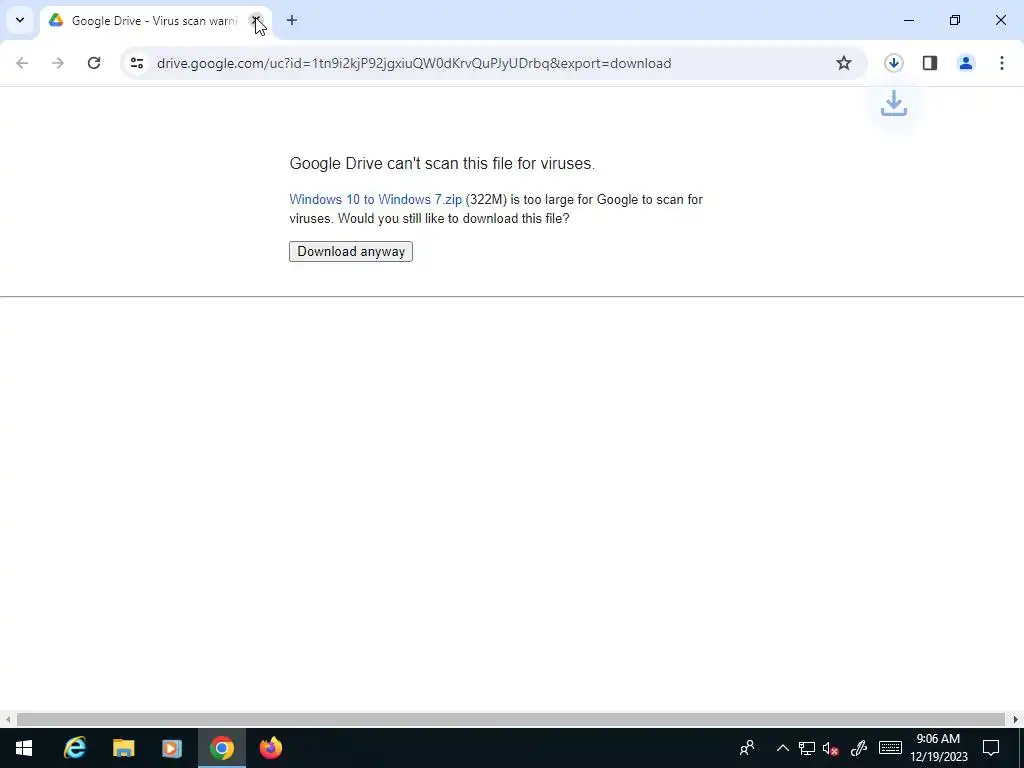Open the media player taskbar icon

click(x=172, y=748)
